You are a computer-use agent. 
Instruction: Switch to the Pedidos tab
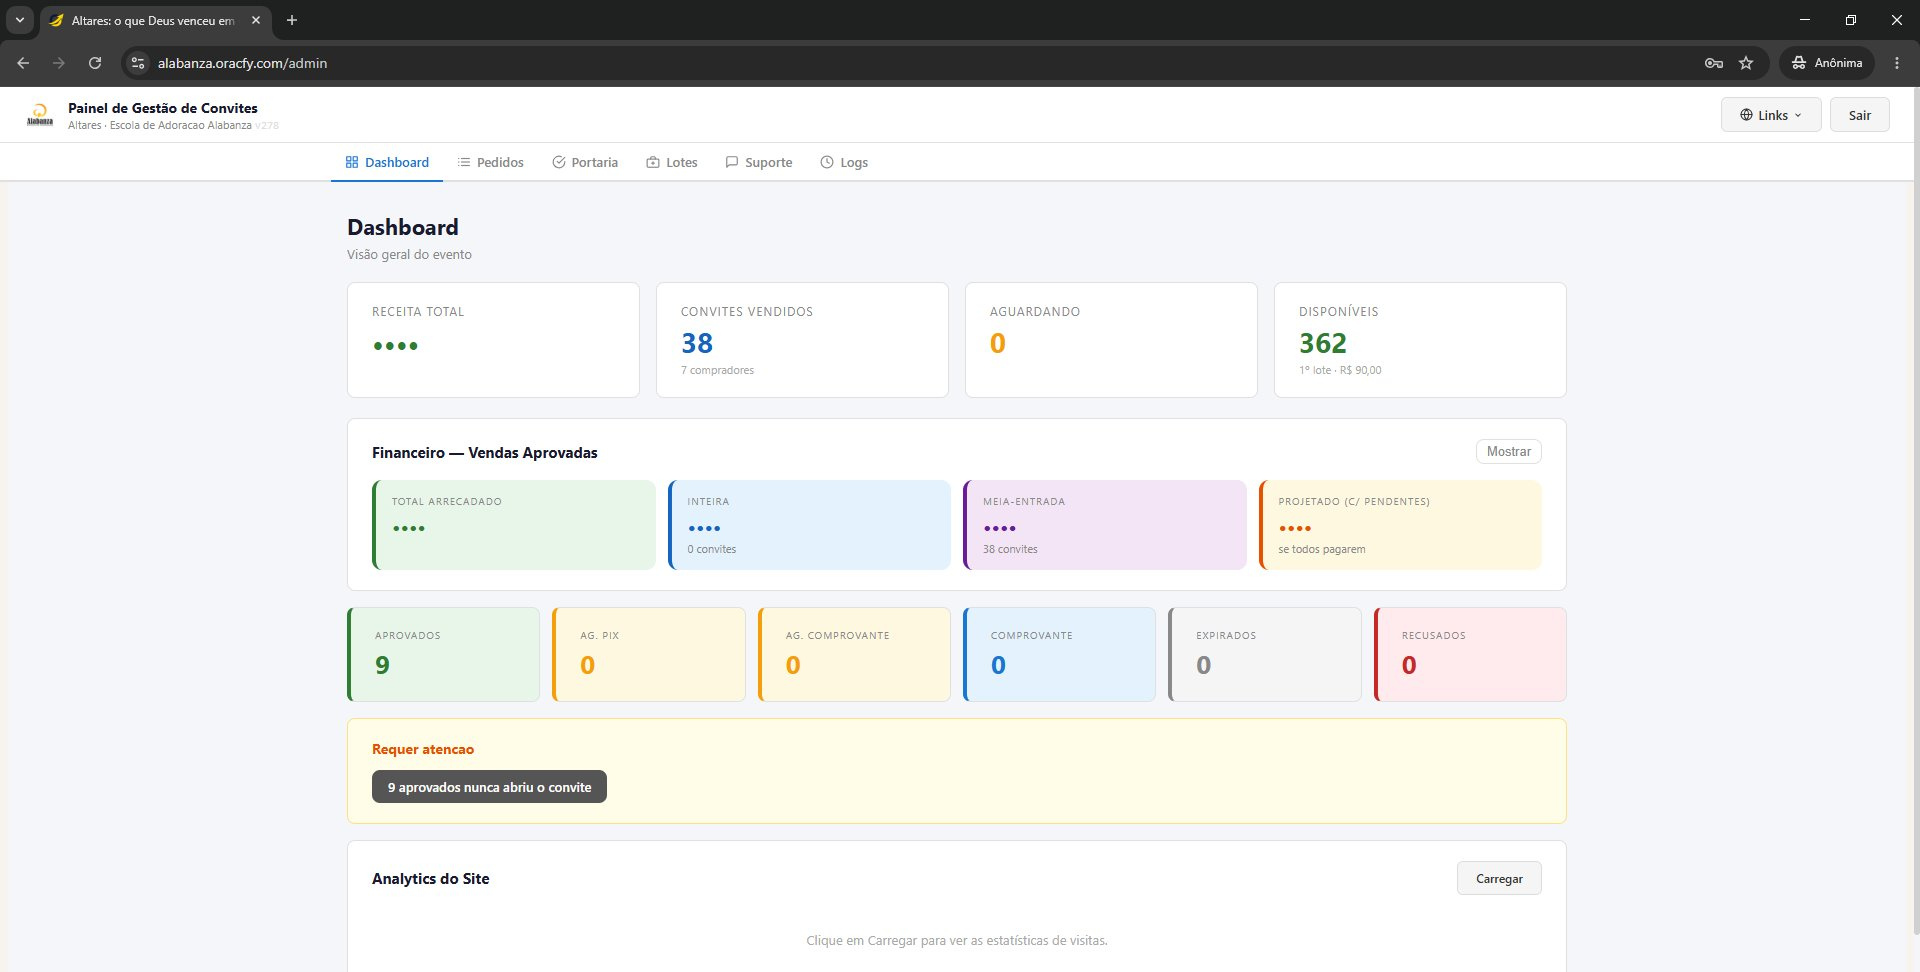pos(490,162)
